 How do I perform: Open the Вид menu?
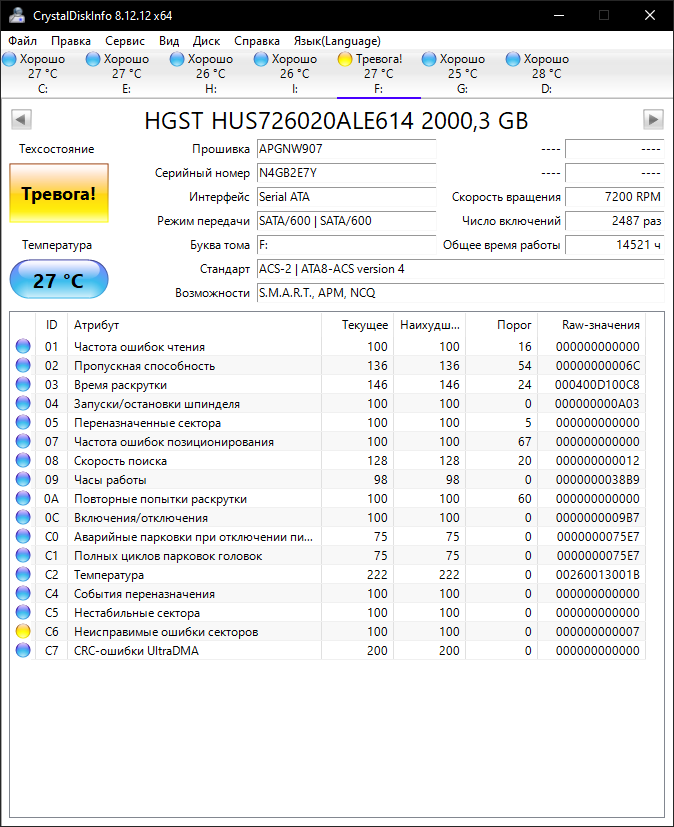(169, 41)
